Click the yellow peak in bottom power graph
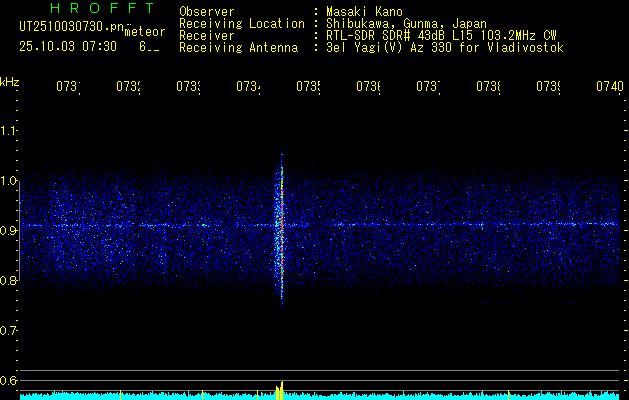This screenshot has width=629, height=400. [x=281, y=388]
